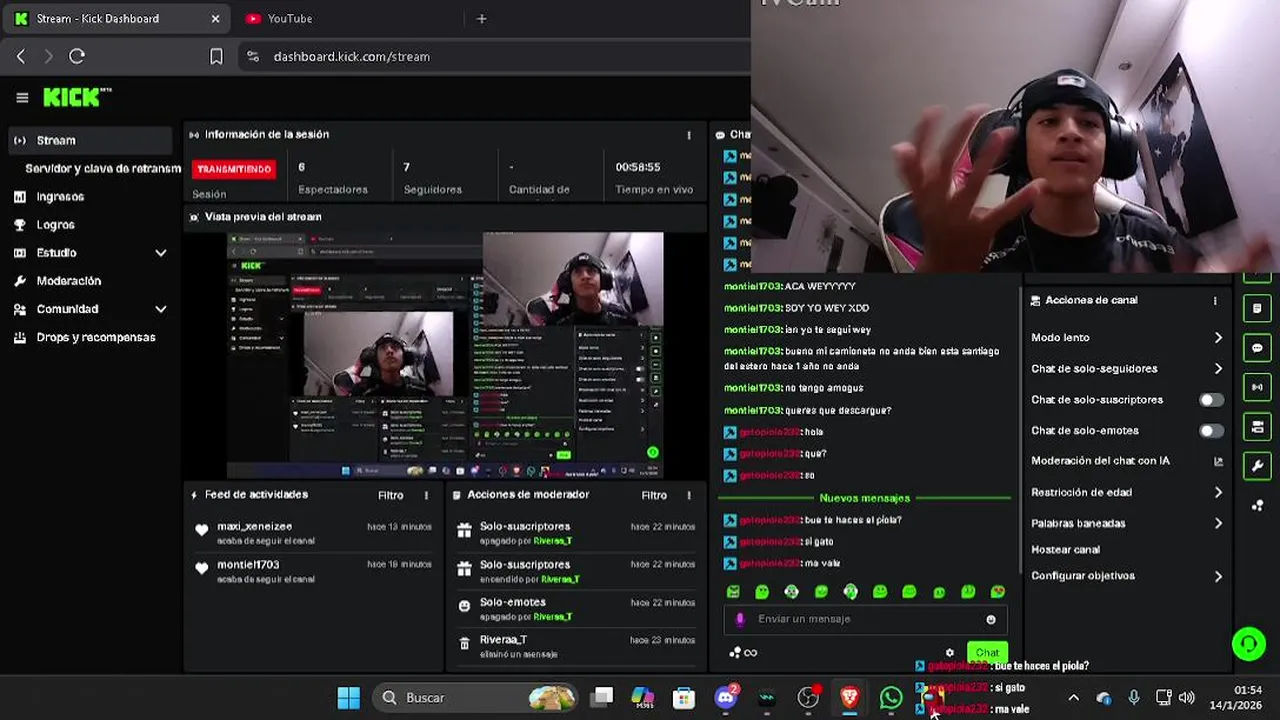Click the purple microphone icon in message box
The image size is (1280, 720).
pyautogui.click(x=740, y=619)
